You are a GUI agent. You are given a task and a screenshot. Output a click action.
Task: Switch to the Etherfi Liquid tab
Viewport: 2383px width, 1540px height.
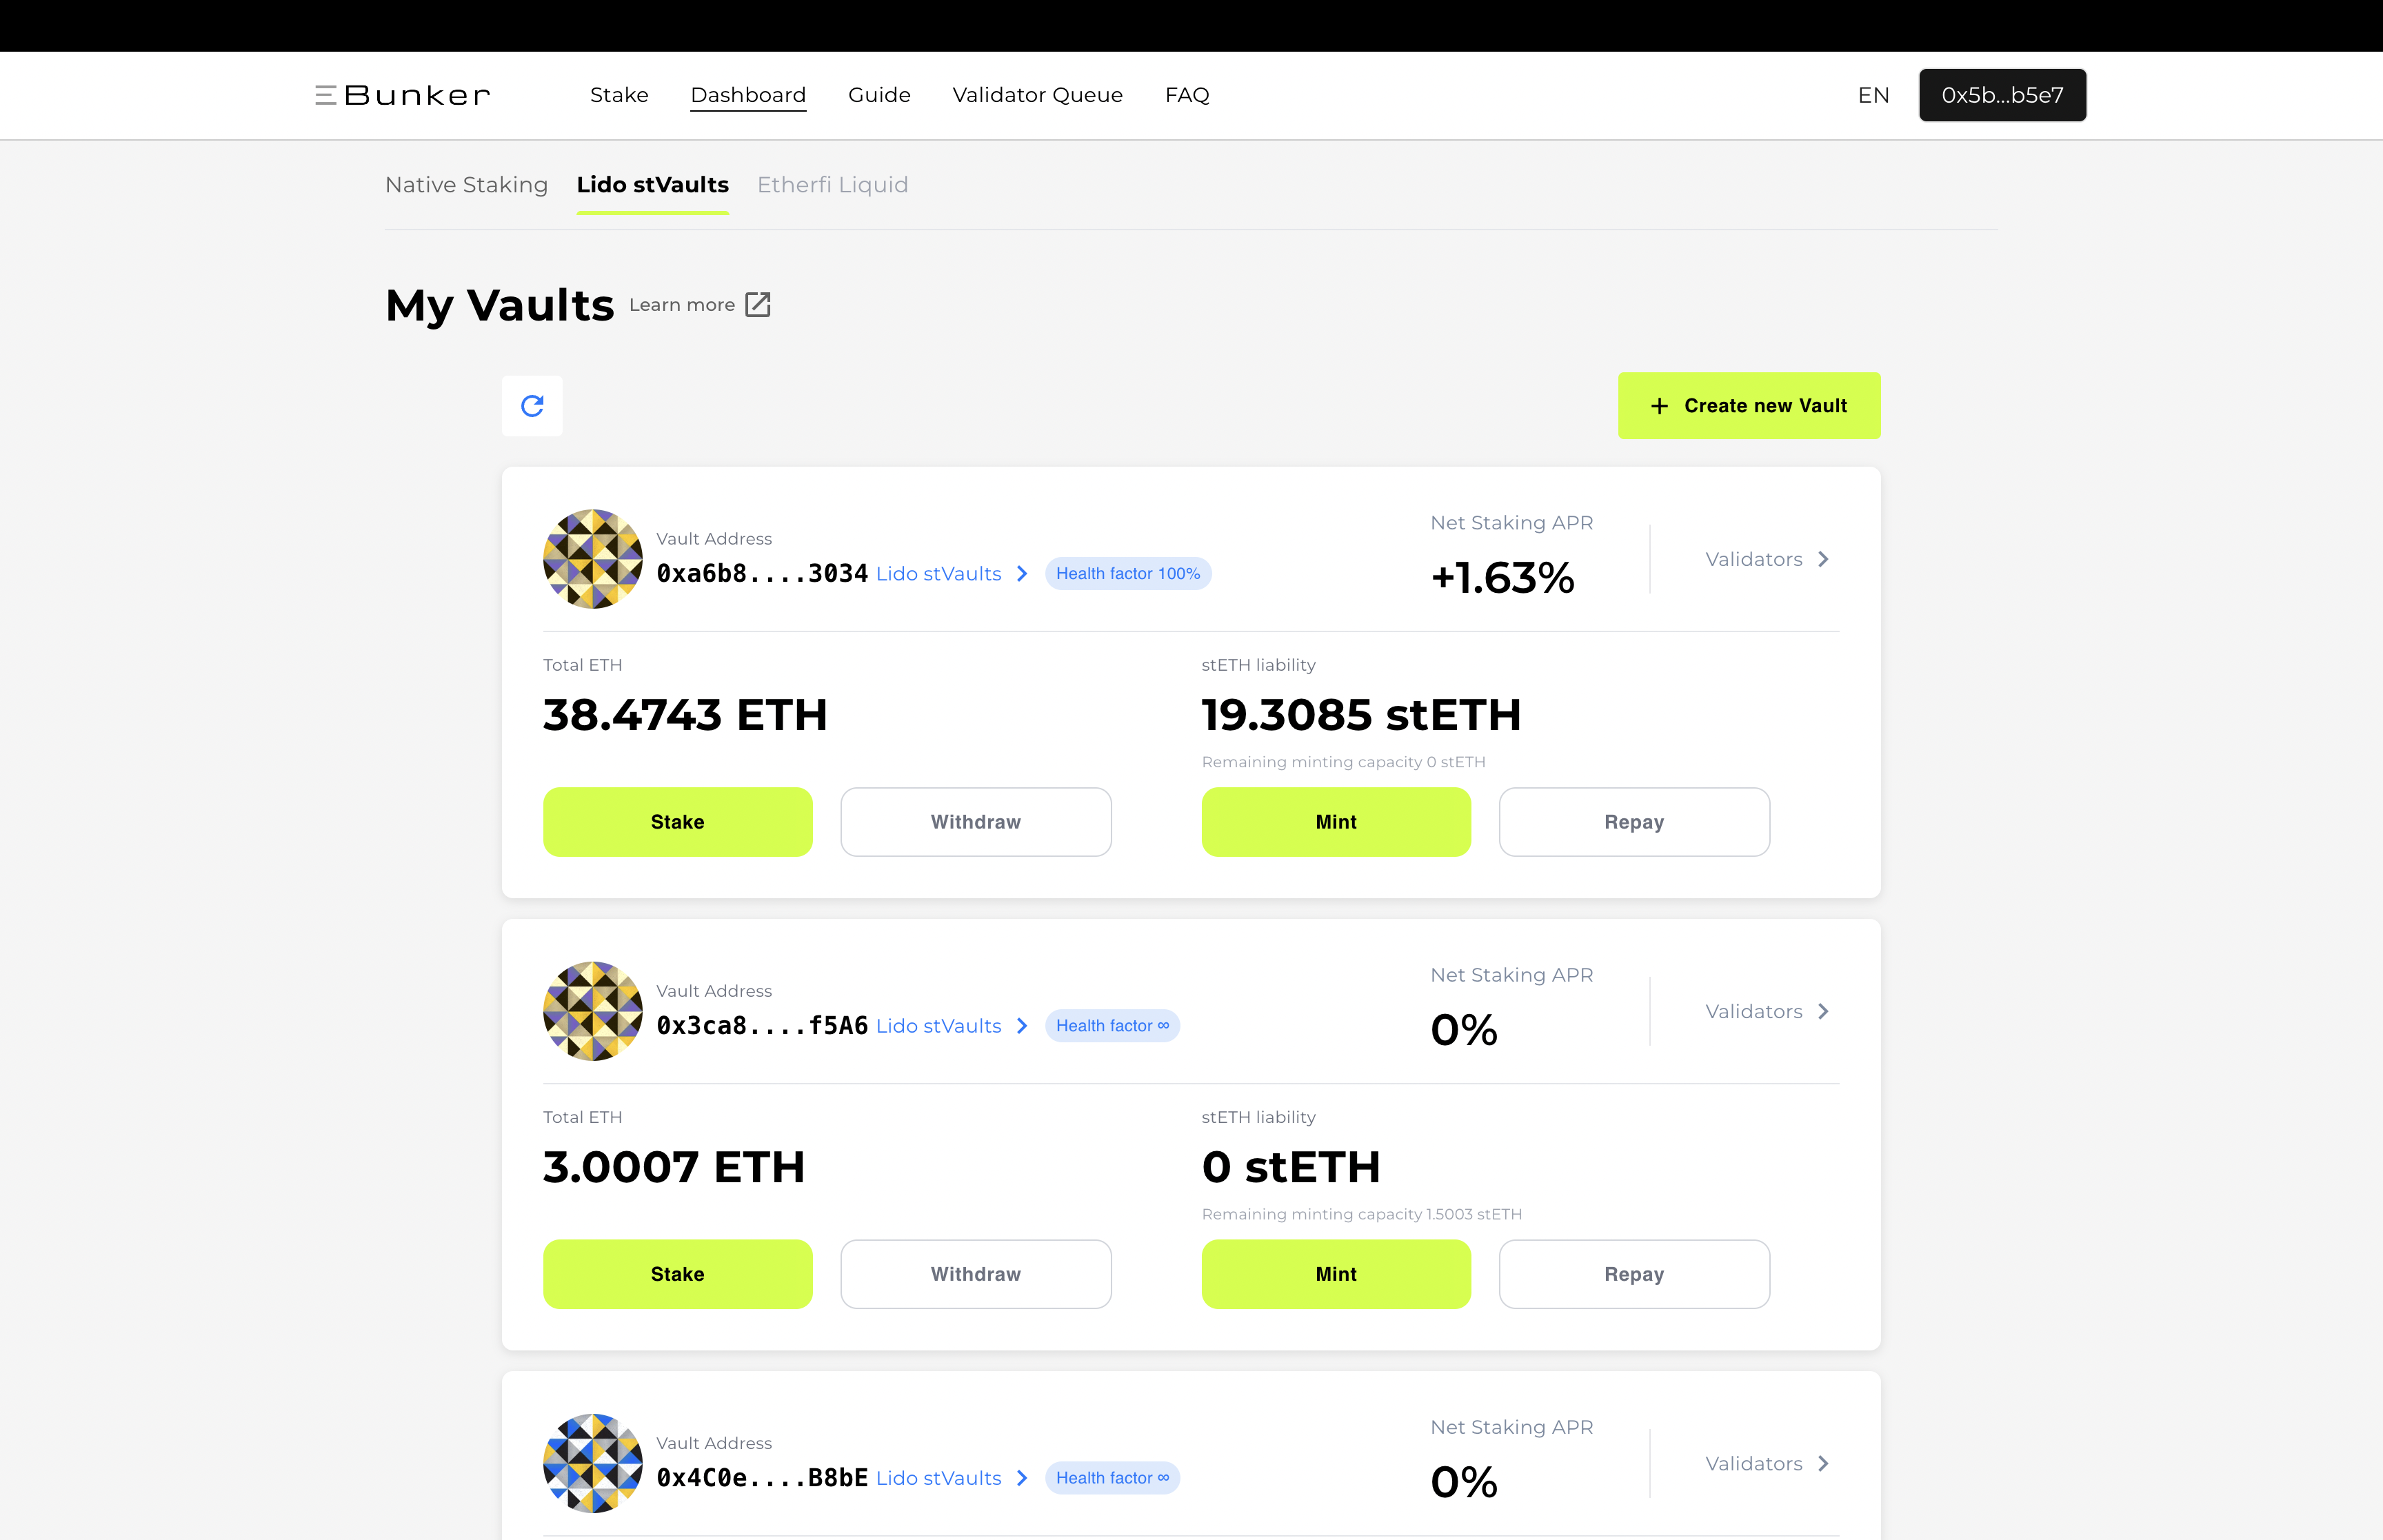coord(832,185)
